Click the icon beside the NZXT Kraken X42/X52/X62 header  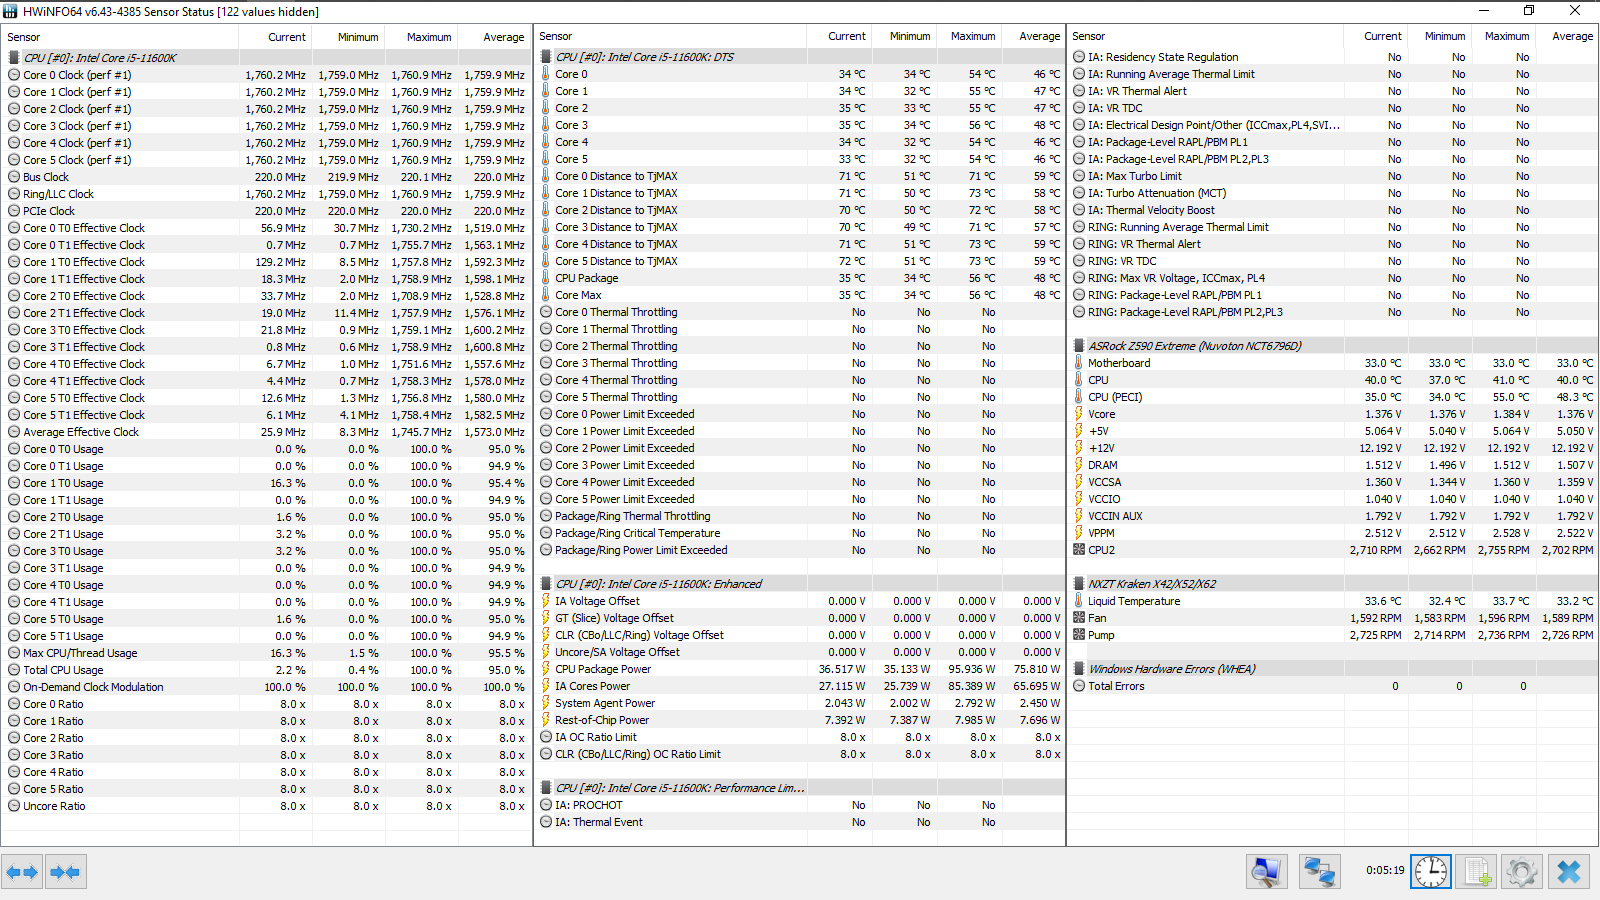[x=1079, y=584]
